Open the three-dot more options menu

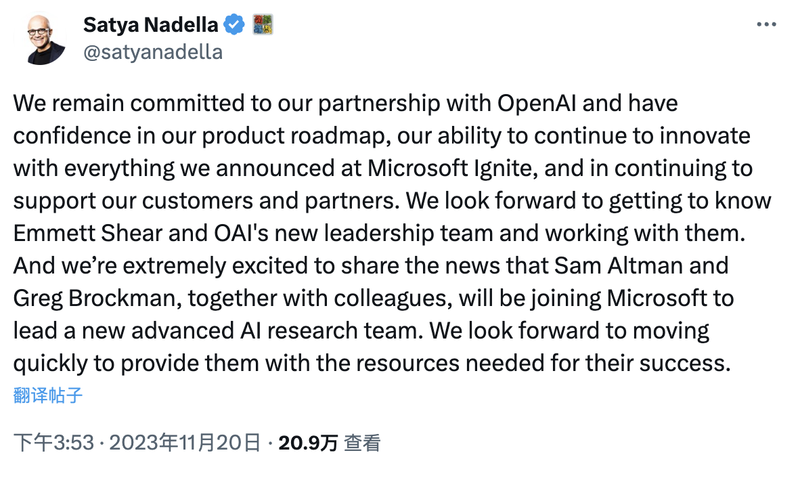click(766, 24)
